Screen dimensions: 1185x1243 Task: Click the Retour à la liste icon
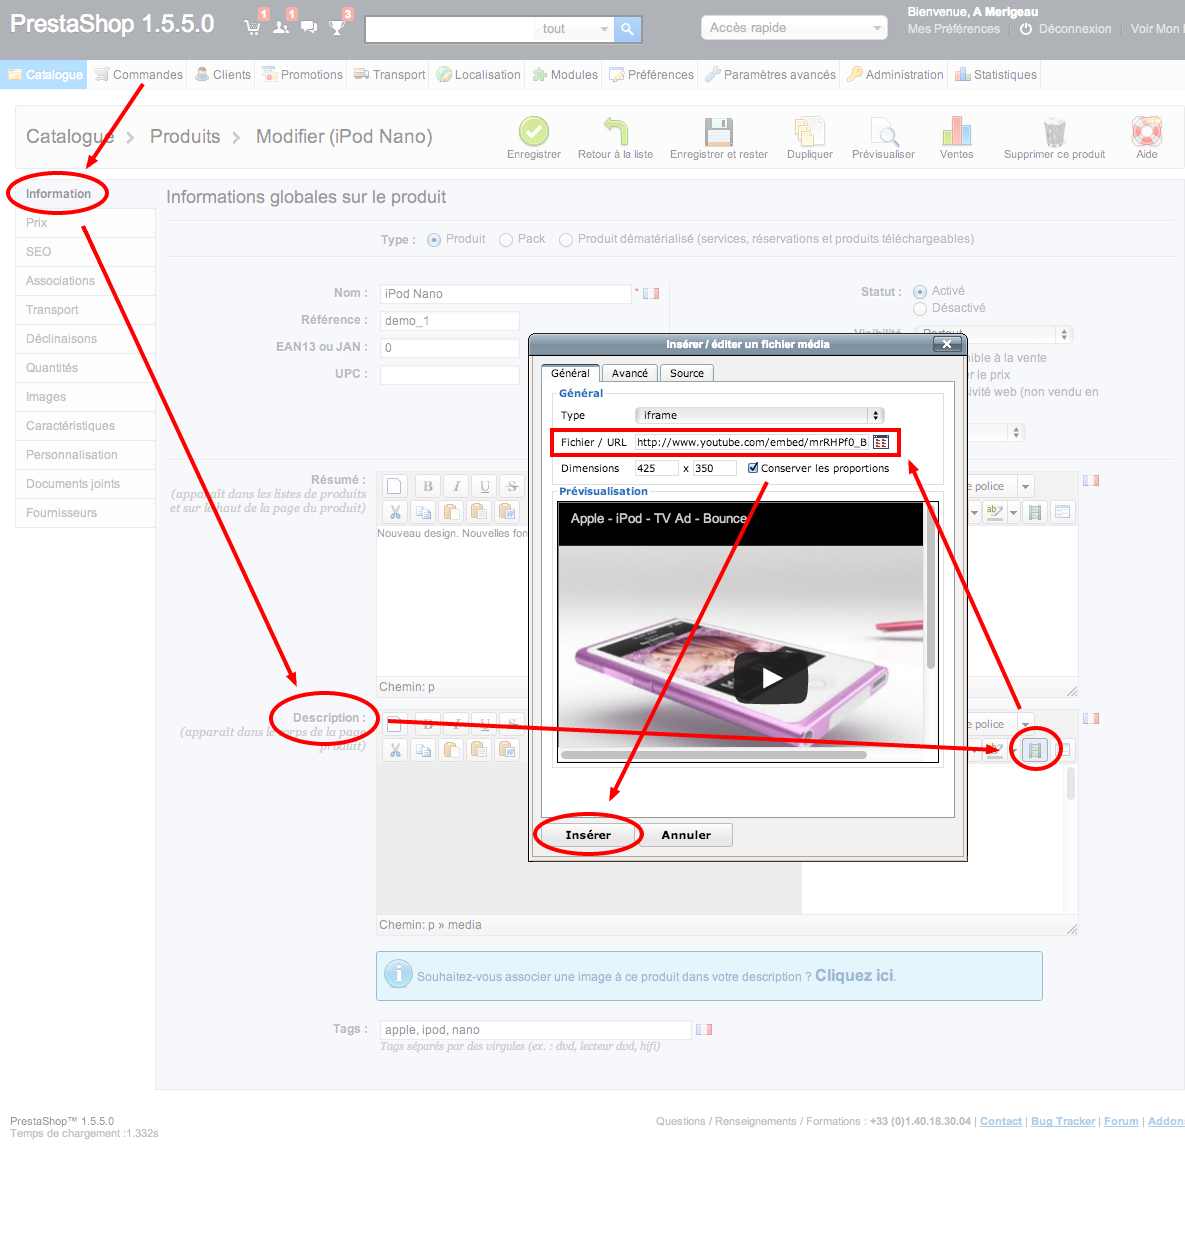point(615,132)
